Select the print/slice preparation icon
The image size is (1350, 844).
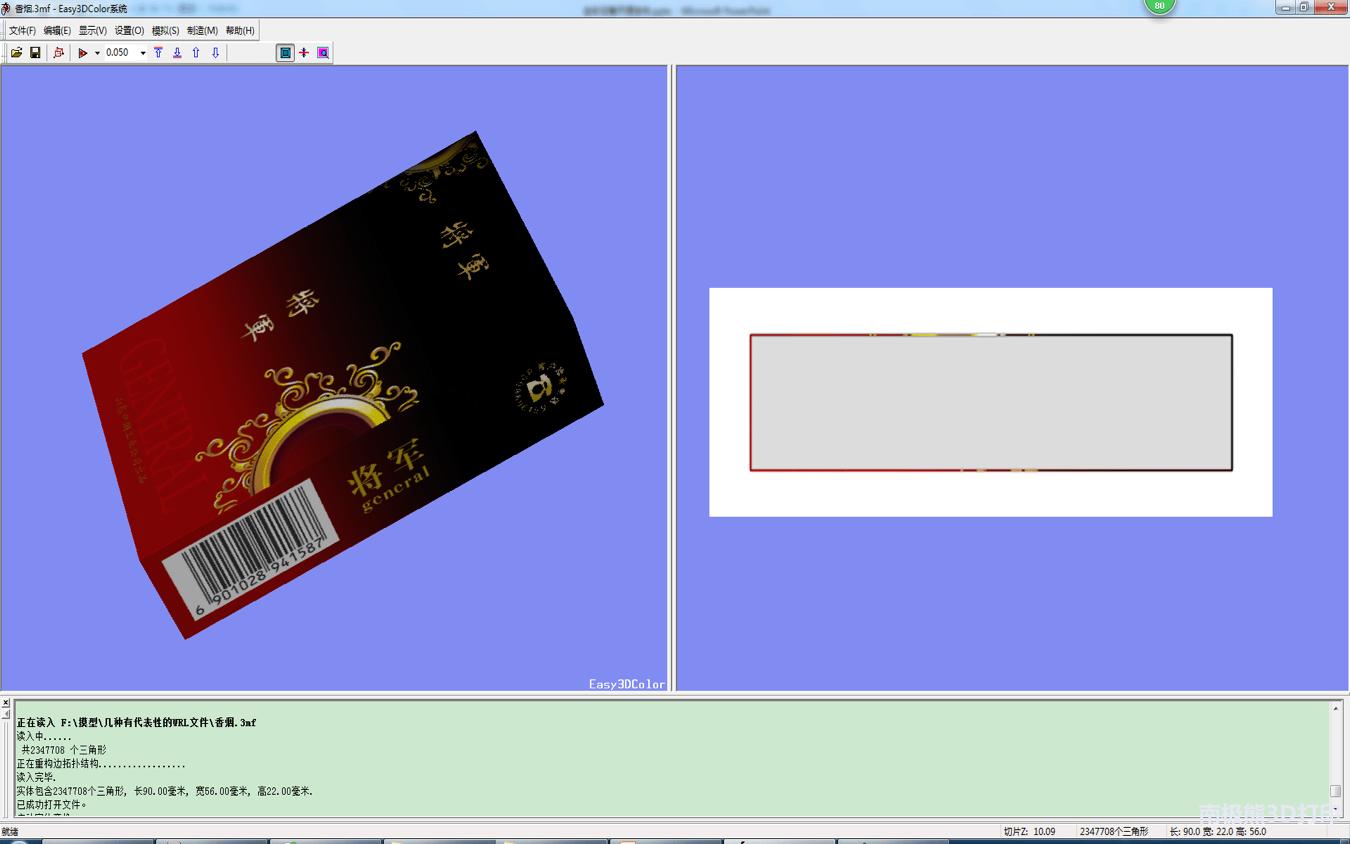tap(57, 53)
